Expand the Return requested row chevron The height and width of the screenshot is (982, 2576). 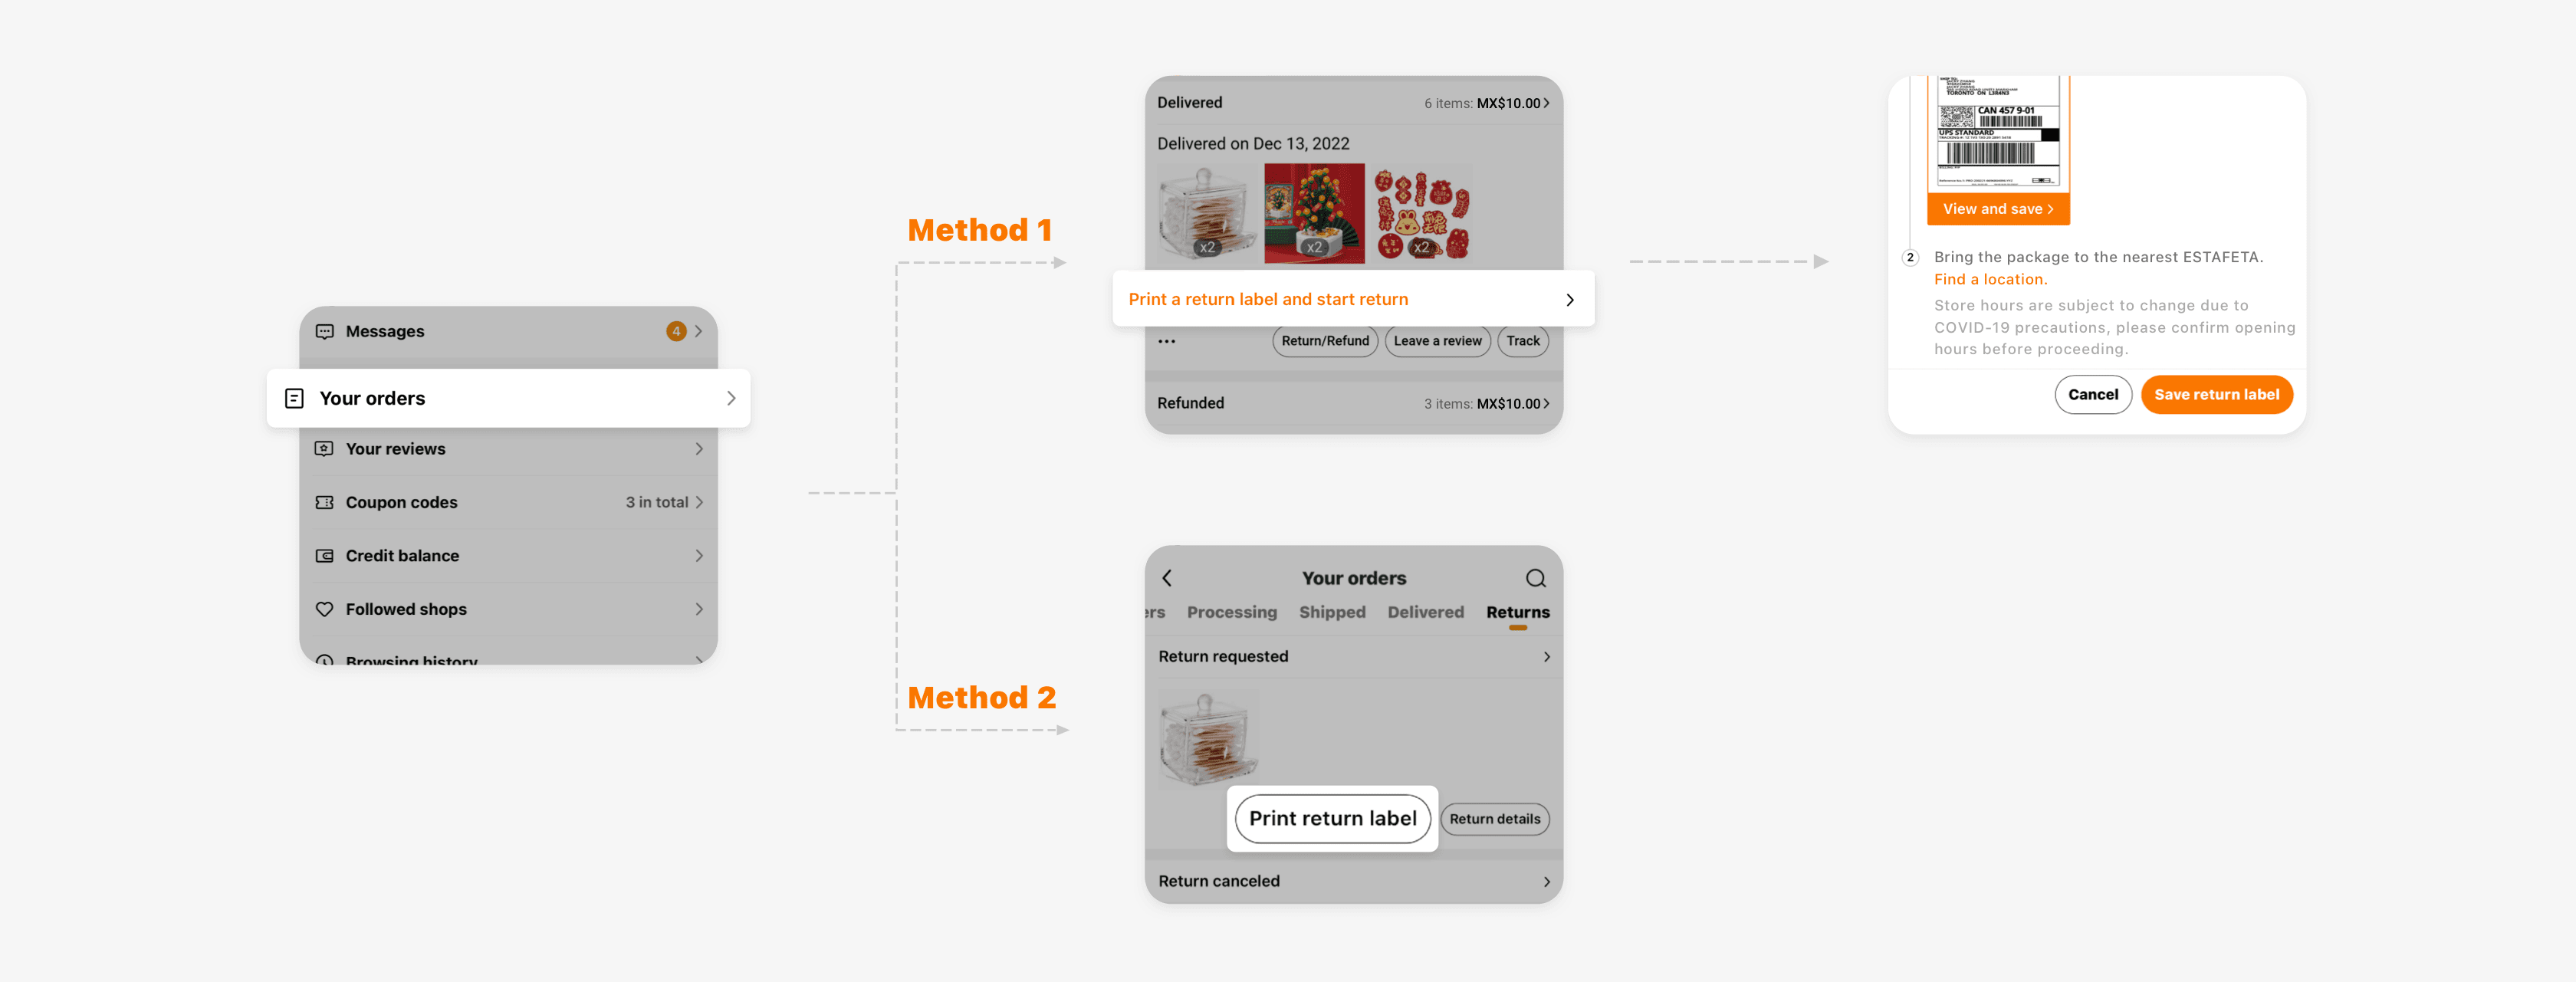click(x=1546, y=657)
